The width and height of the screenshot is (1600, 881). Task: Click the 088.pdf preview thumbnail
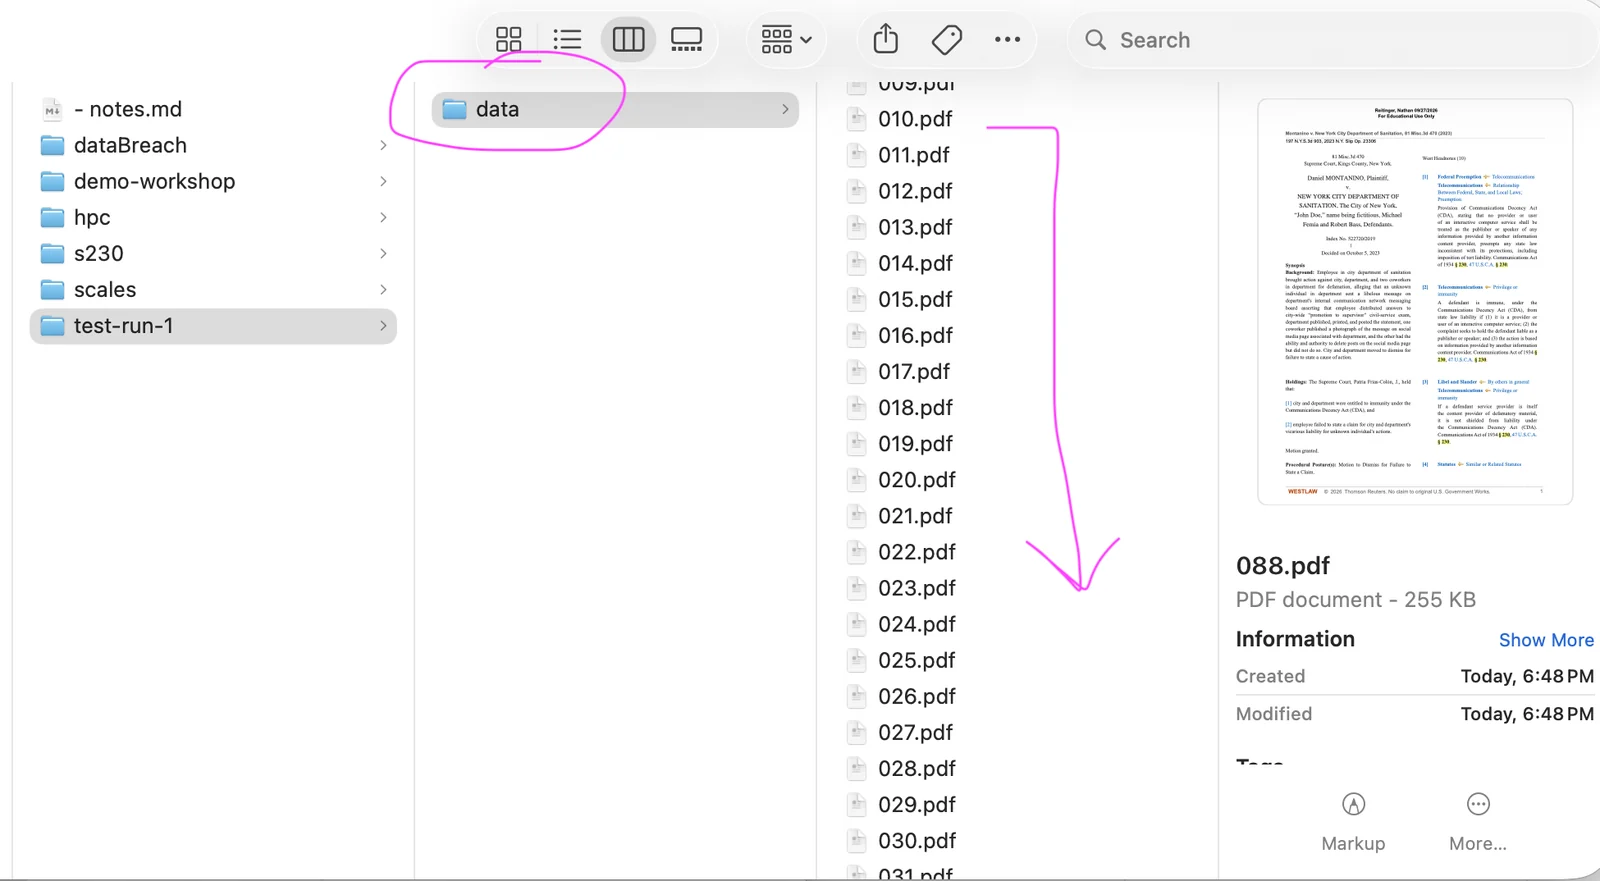1415,301
